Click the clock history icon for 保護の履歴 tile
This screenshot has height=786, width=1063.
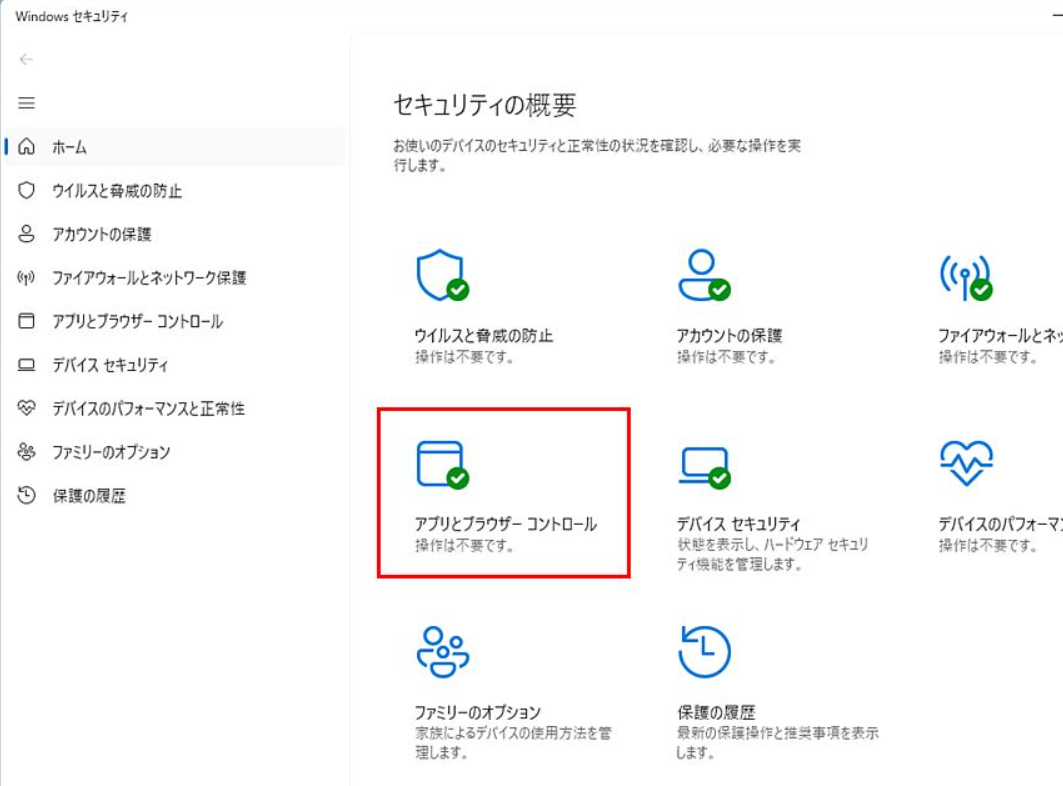tap(703, 652)
